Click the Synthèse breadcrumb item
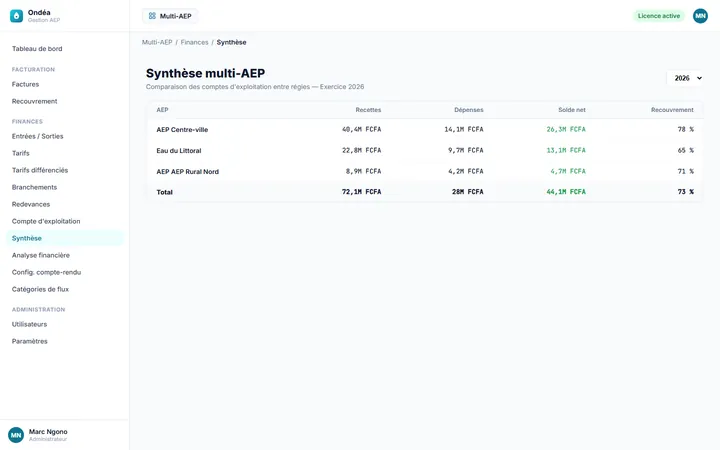Screen dimensions: 720x450 click(231, 42)
